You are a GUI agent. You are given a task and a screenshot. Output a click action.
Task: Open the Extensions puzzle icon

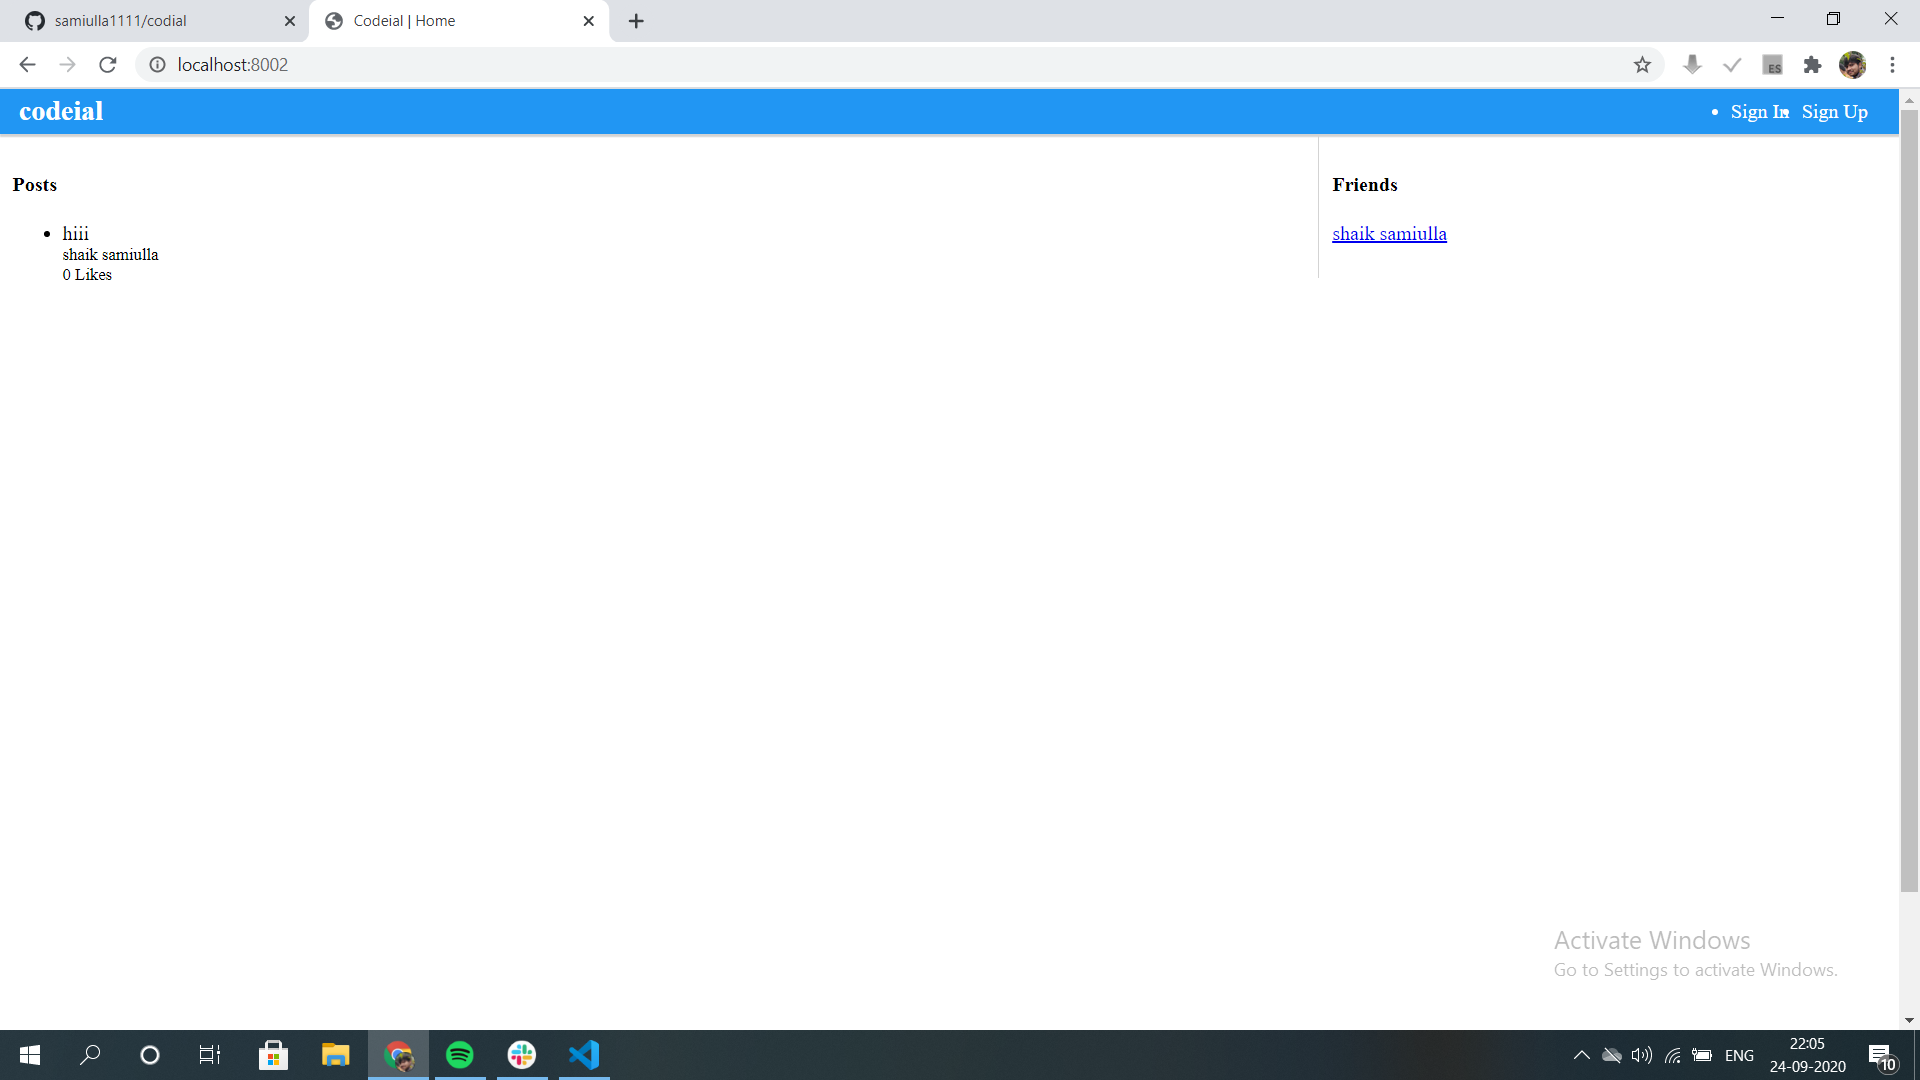[x=1812, y=65]
